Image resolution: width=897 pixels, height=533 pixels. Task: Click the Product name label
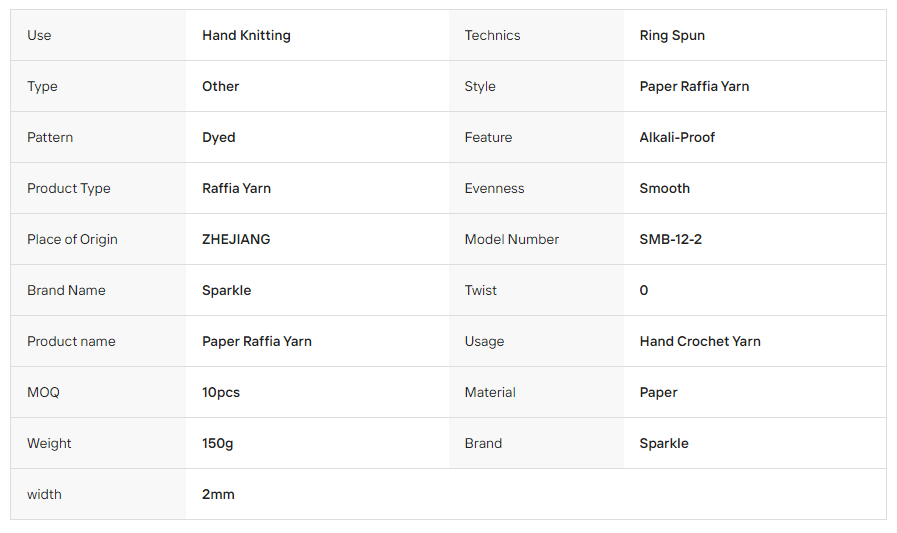click(71, 341)
